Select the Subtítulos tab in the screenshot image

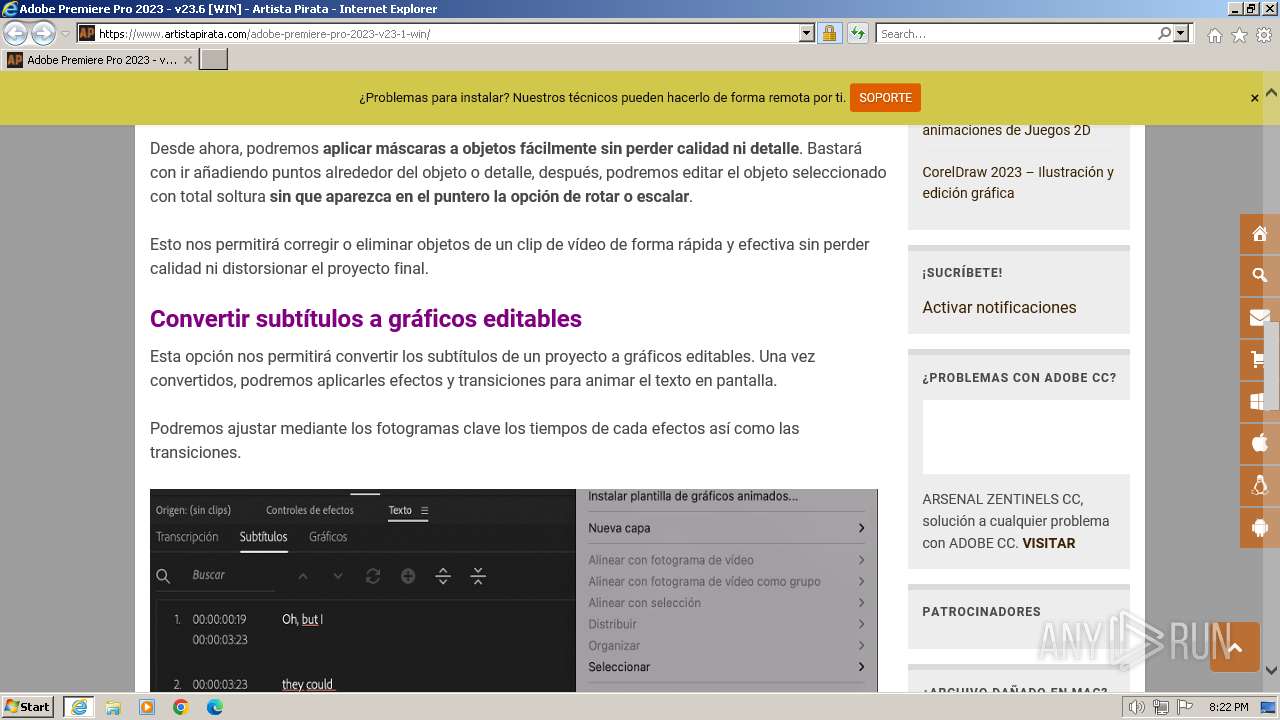263,537
